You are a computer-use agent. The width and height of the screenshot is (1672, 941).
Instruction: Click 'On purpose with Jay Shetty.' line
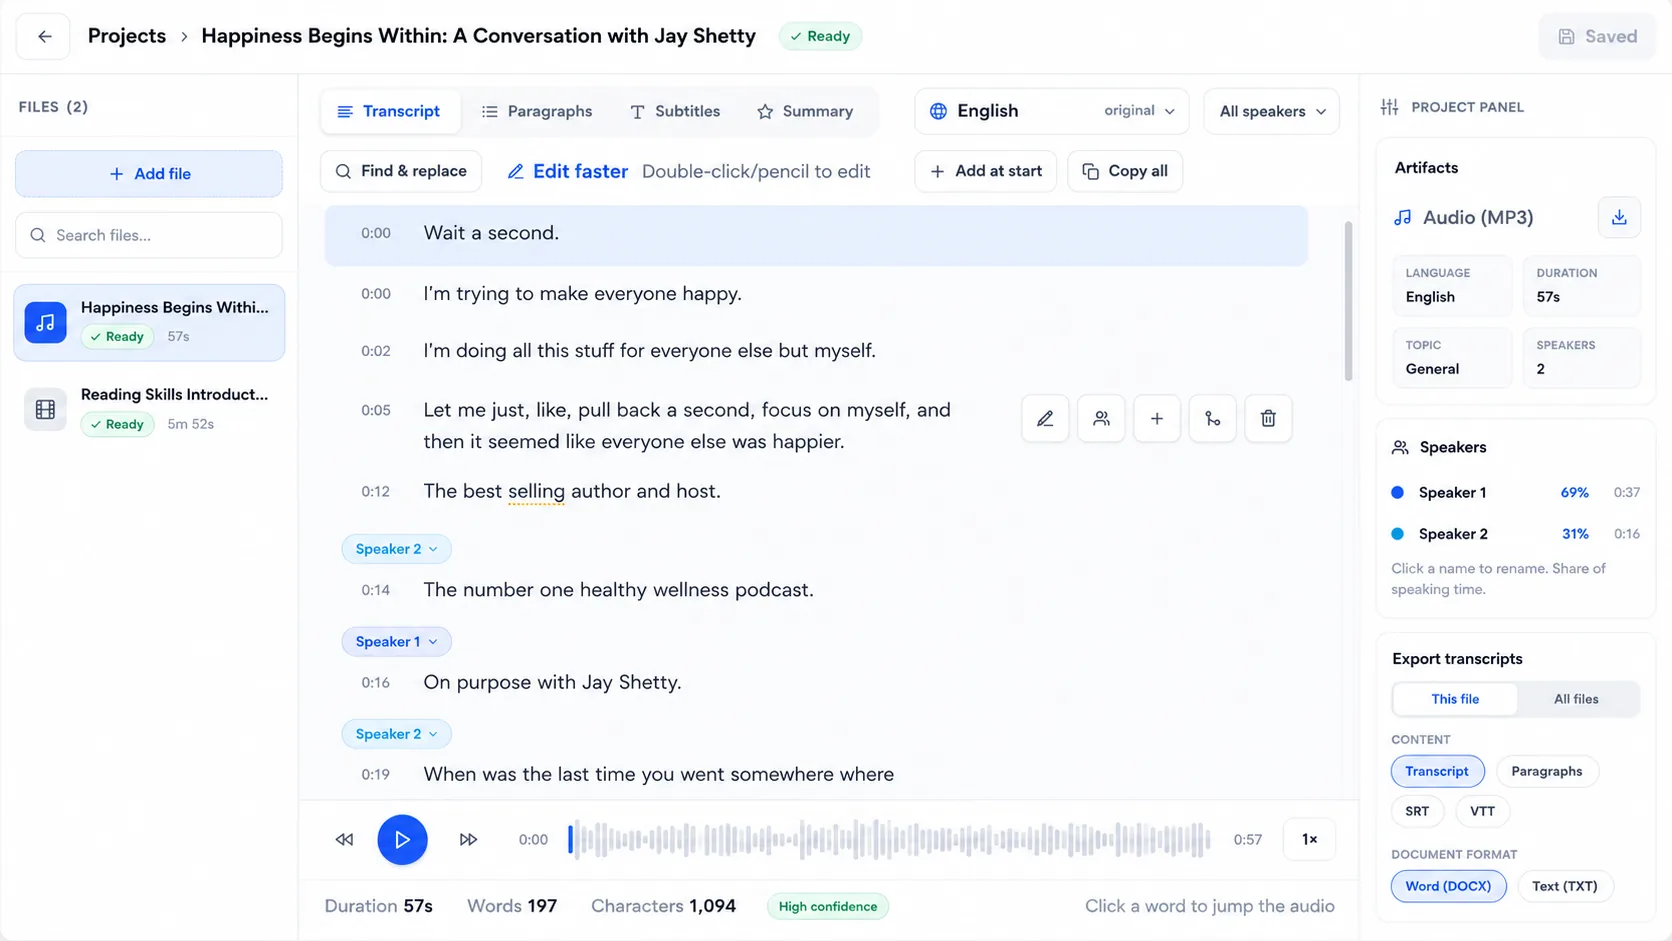pyautogui.click(x=552, y=682)
